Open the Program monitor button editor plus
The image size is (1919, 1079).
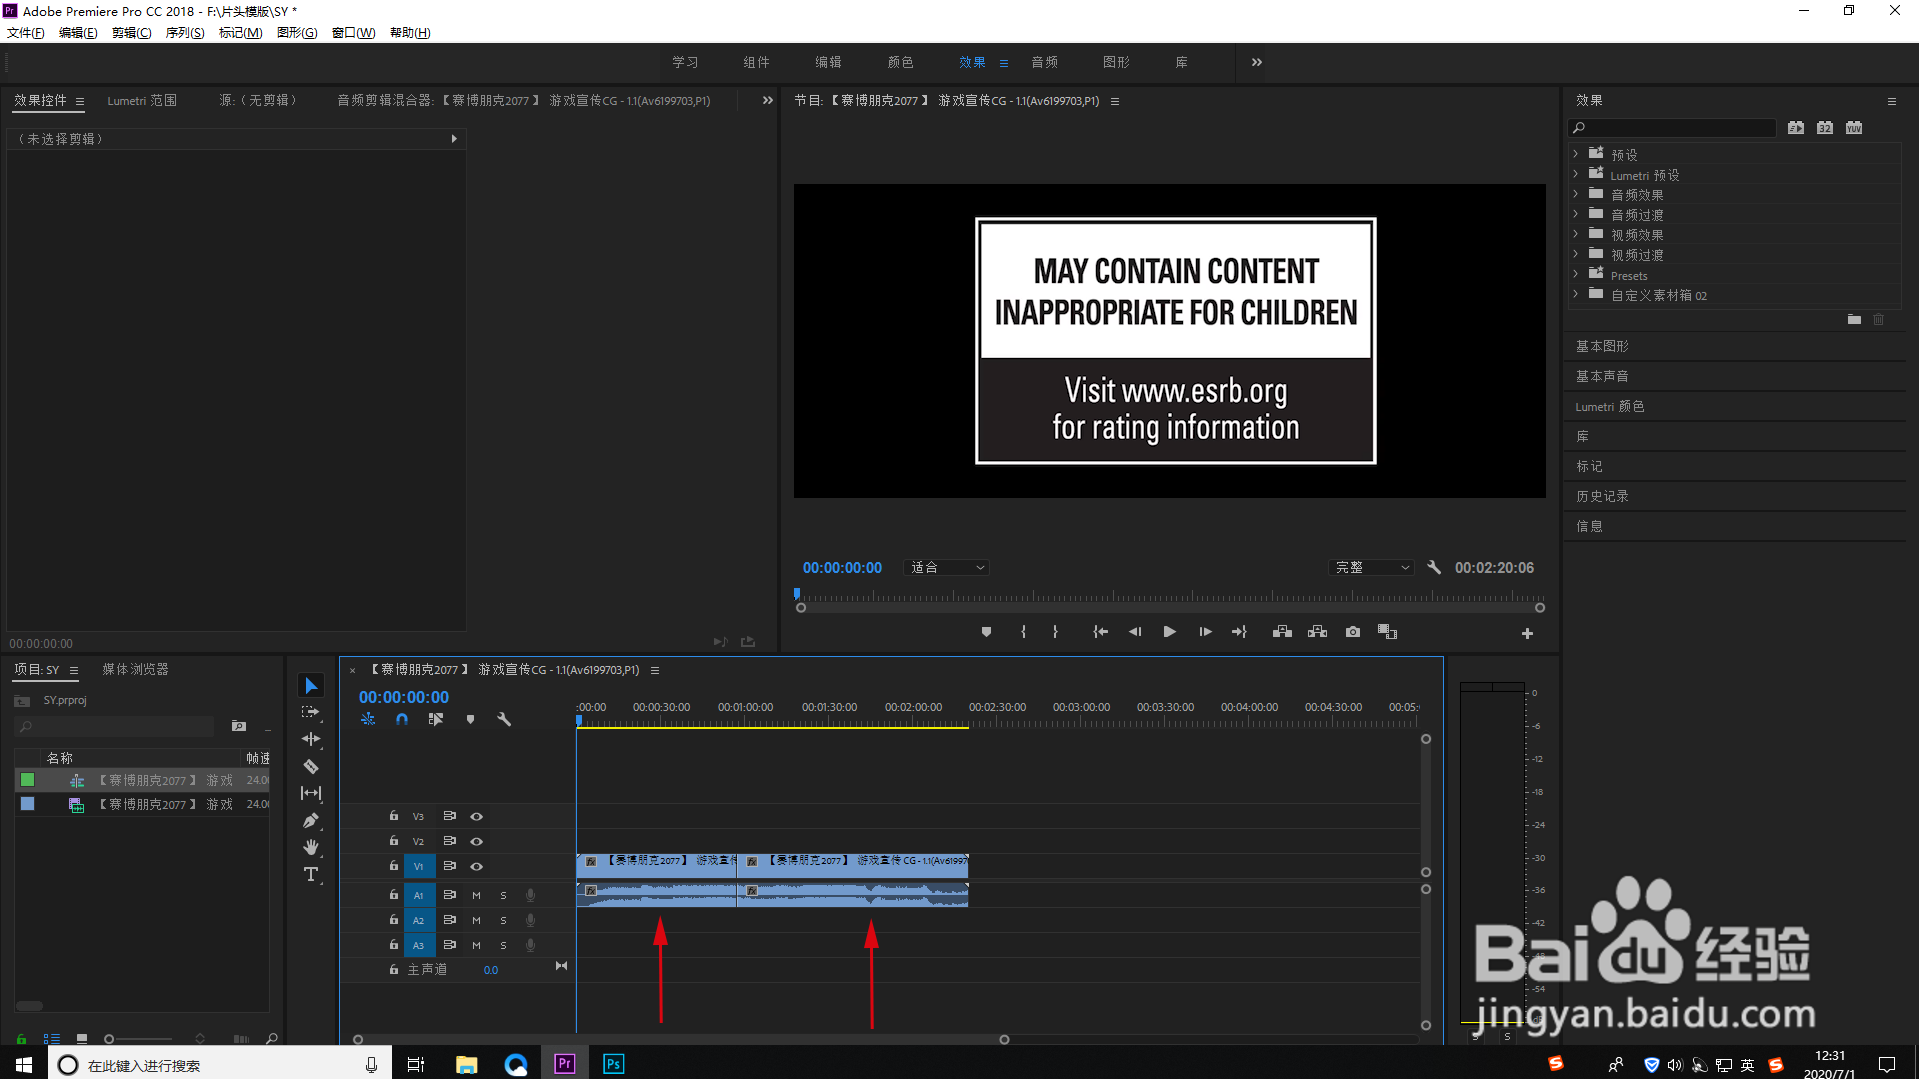point(1527,633)
